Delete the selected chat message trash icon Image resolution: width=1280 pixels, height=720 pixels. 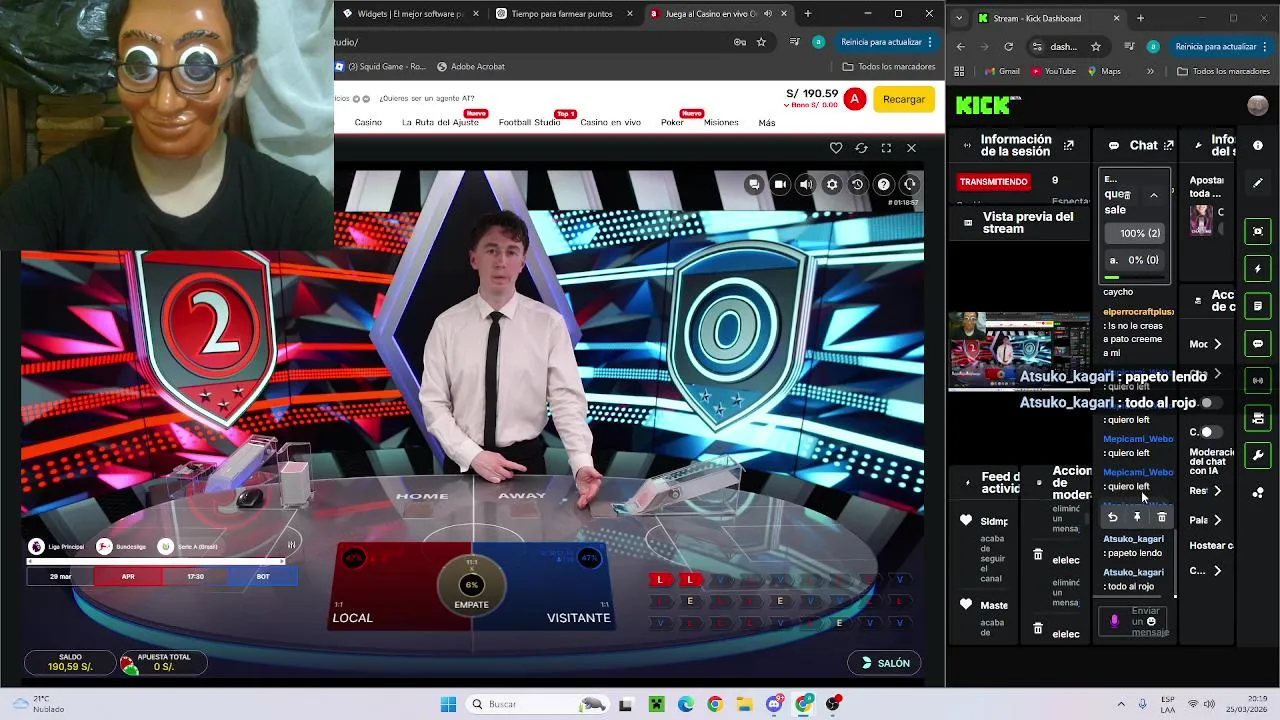(1161, 517)
